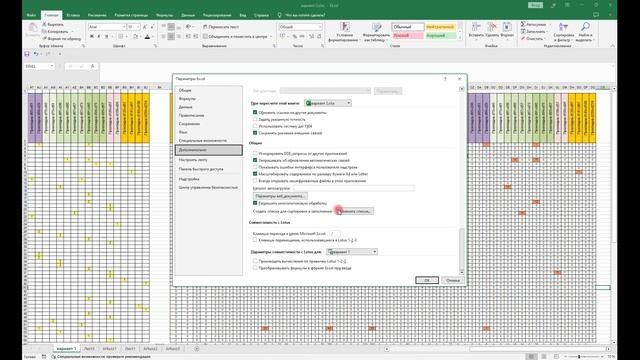Click Отмена in Excel options dialog

[x=452, y=280]
